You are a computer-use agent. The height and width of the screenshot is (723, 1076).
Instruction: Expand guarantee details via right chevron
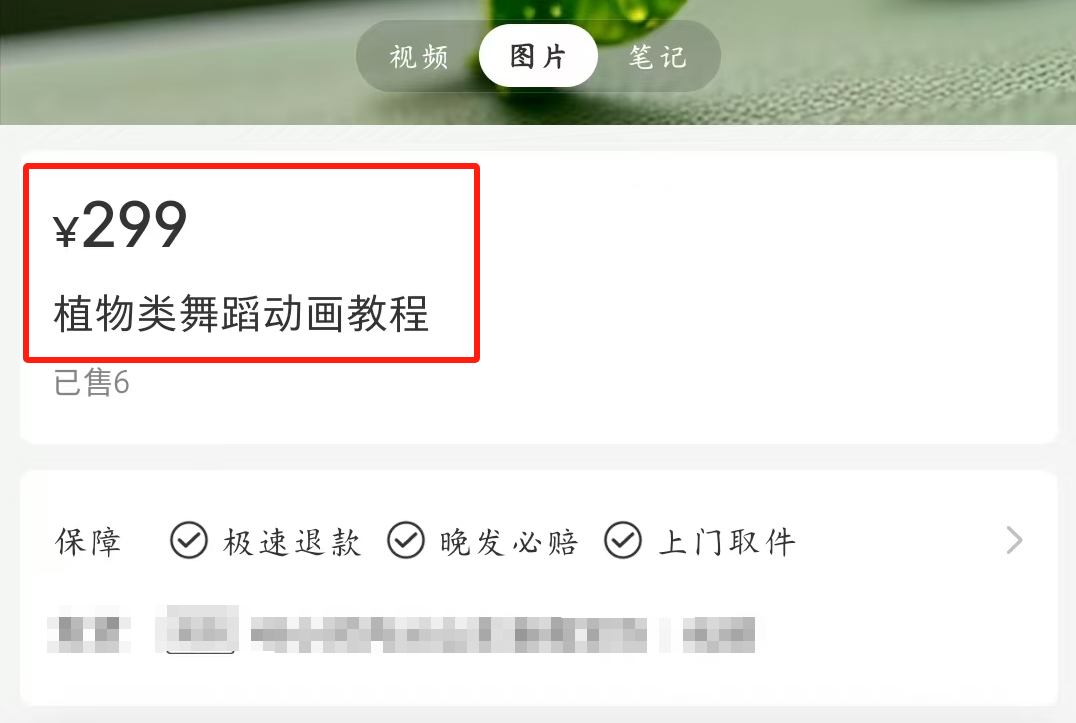click(x=1014, y=541)
